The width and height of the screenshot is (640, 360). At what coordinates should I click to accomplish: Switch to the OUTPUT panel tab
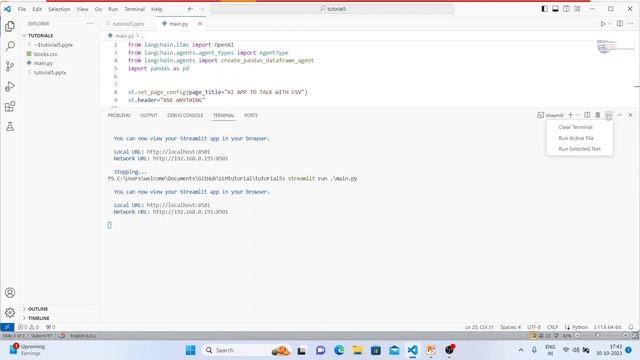tap(149, 115)
